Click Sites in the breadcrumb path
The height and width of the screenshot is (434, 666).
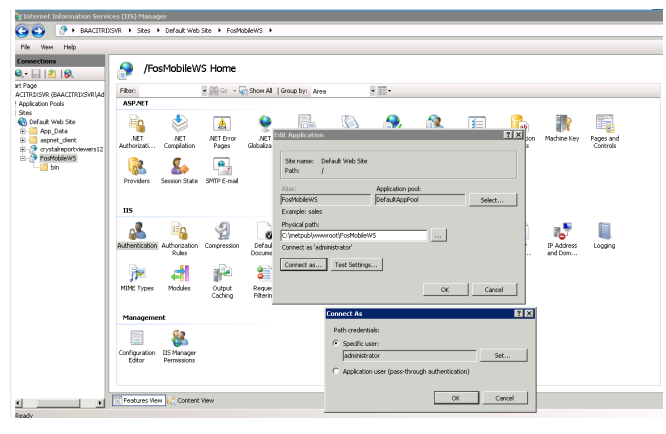(x=144, y=31)
